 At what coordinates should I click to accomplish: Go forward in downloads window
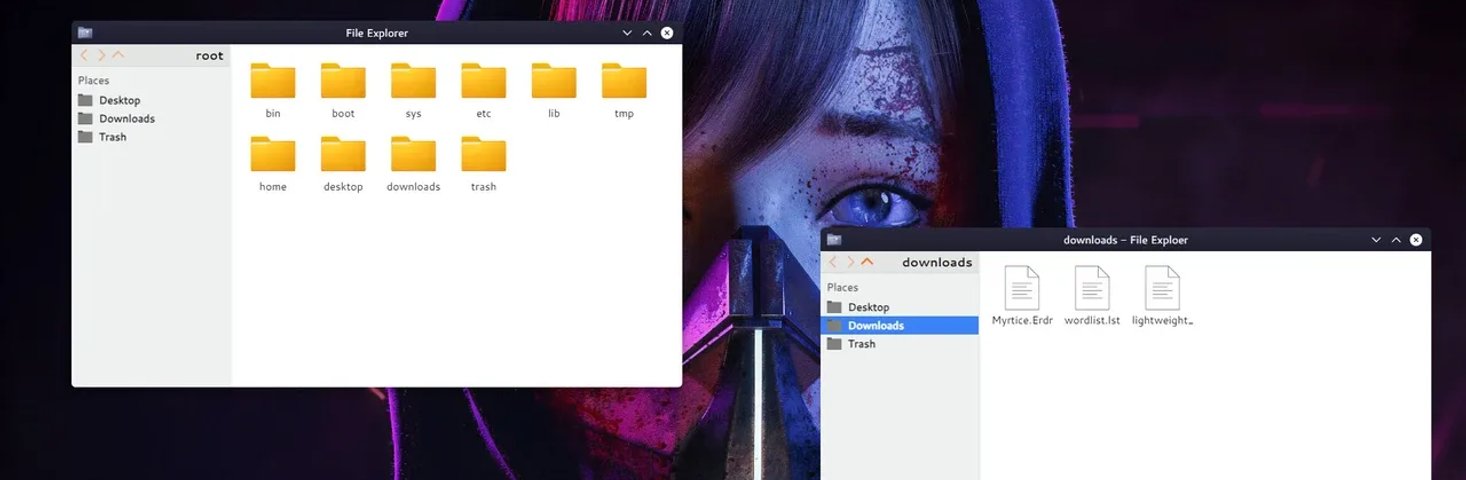tap(850, 262)
